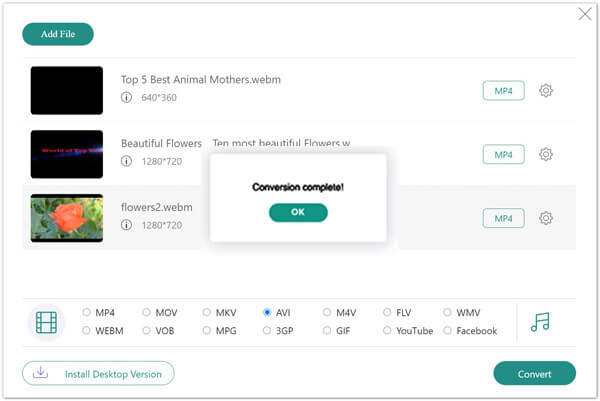The width and height of the screenshot is (600, 401).
Task: Select the YouTube format radio button
Action: [387, 330]
